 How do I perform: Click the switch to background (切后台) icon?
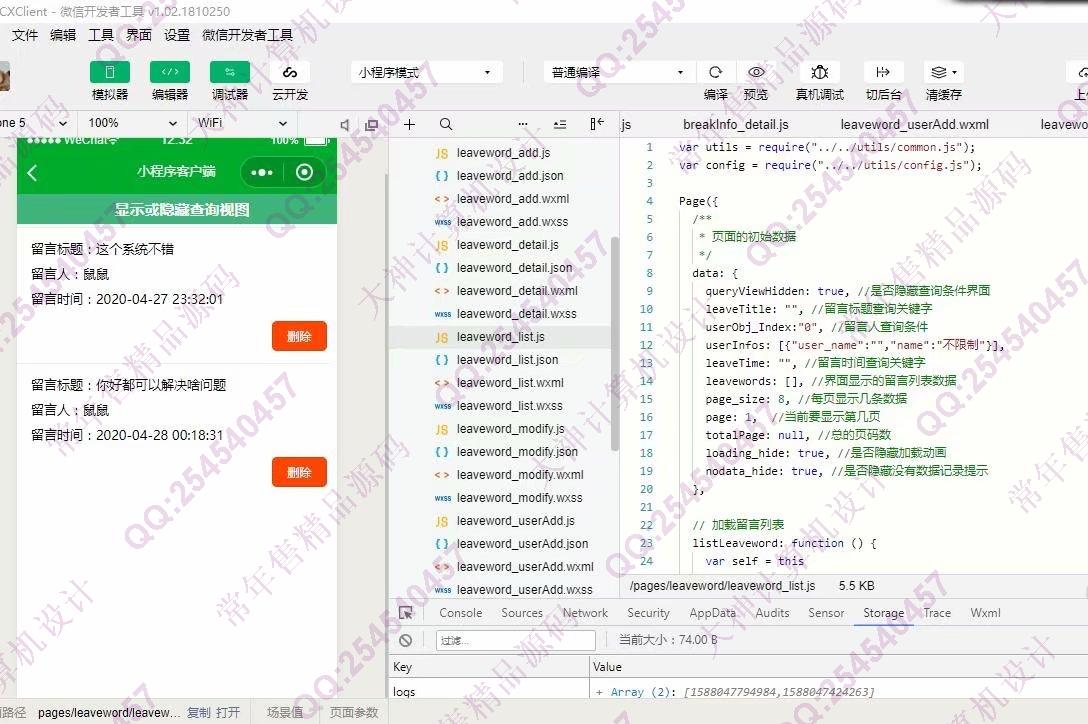(x=883, y=72)
